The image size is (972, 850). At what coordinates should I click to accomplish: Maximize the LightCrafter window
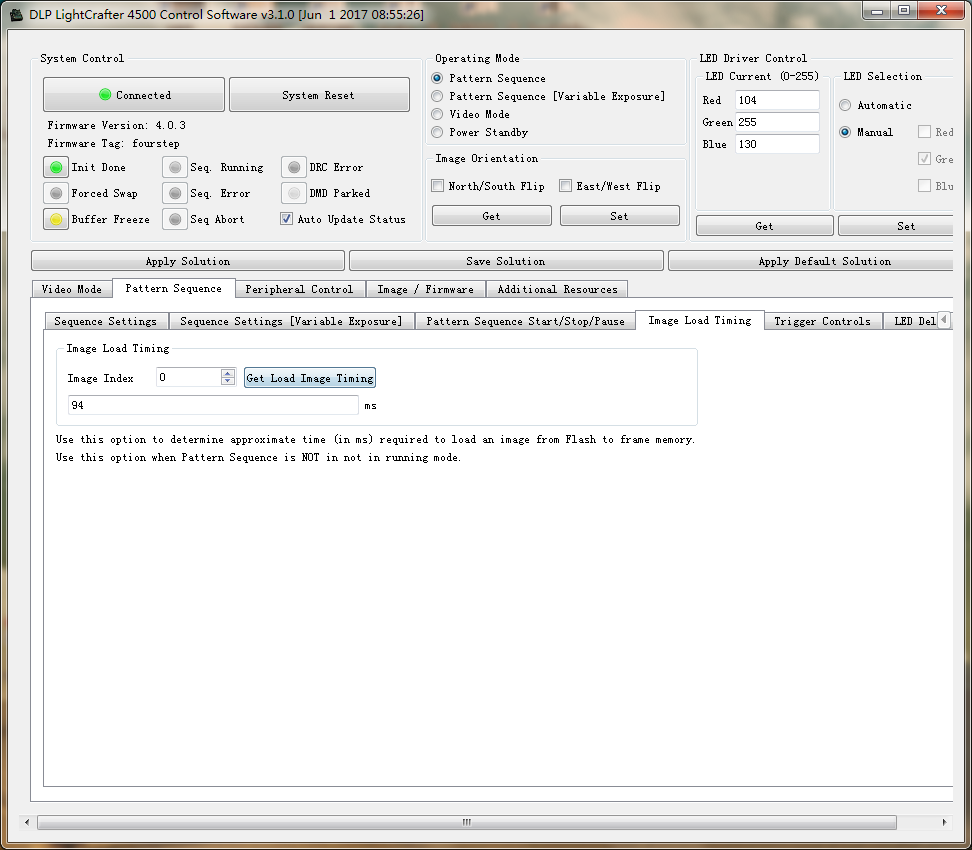pos(904,11)
